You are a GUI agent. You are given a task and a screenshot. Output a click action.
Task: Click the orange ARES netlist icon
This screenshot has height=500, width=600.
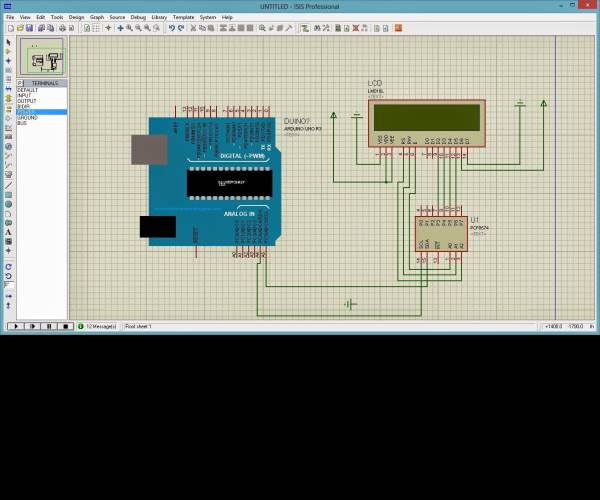398,28
